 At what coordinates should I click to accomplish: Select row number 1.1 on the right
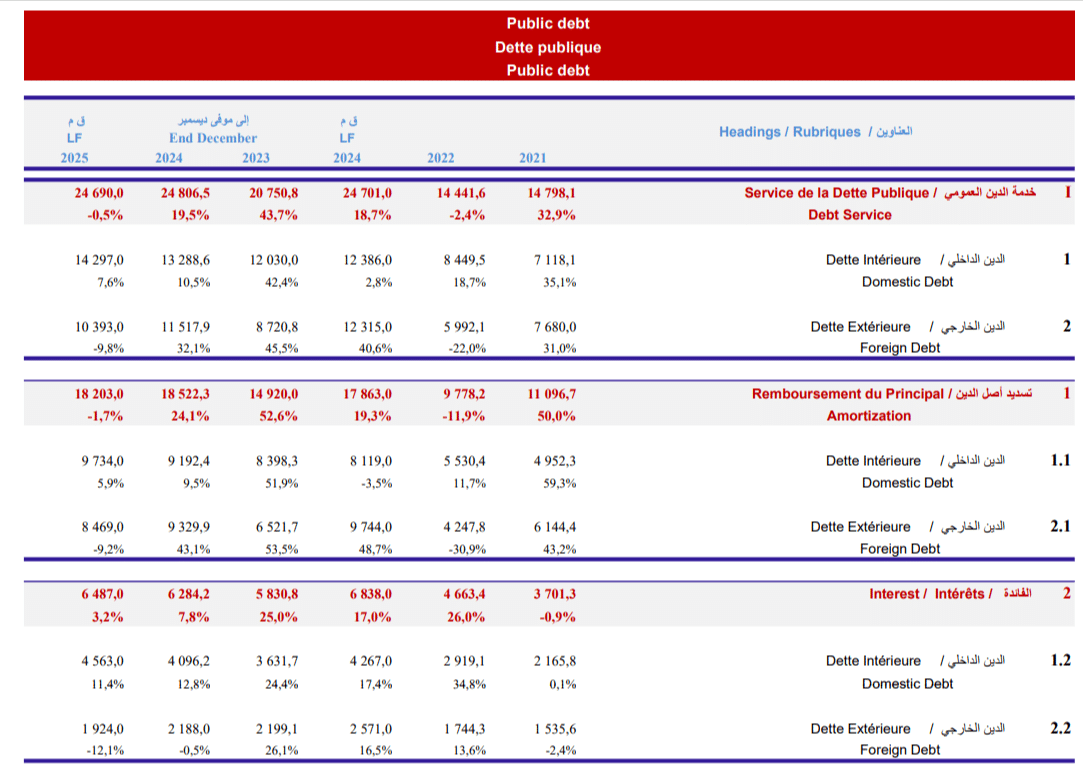pos(1060,461)
